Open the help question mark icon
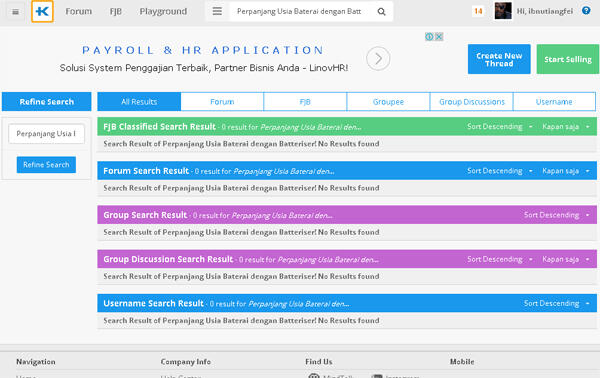This screenshot has height=378, width=600. [x=586, y=11]
